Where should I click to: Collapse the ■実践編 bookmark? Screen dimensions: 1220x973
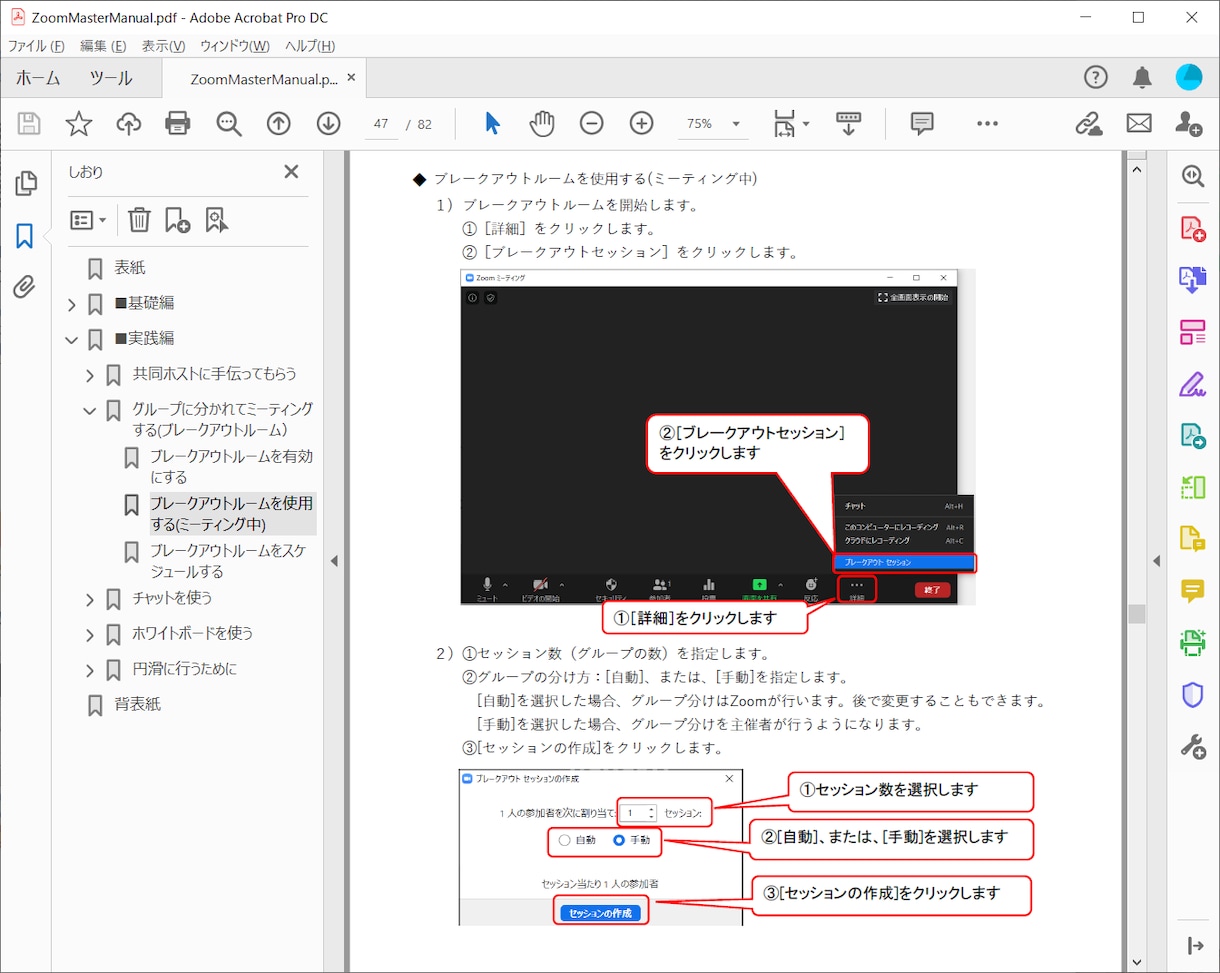(x=71, y=339)
